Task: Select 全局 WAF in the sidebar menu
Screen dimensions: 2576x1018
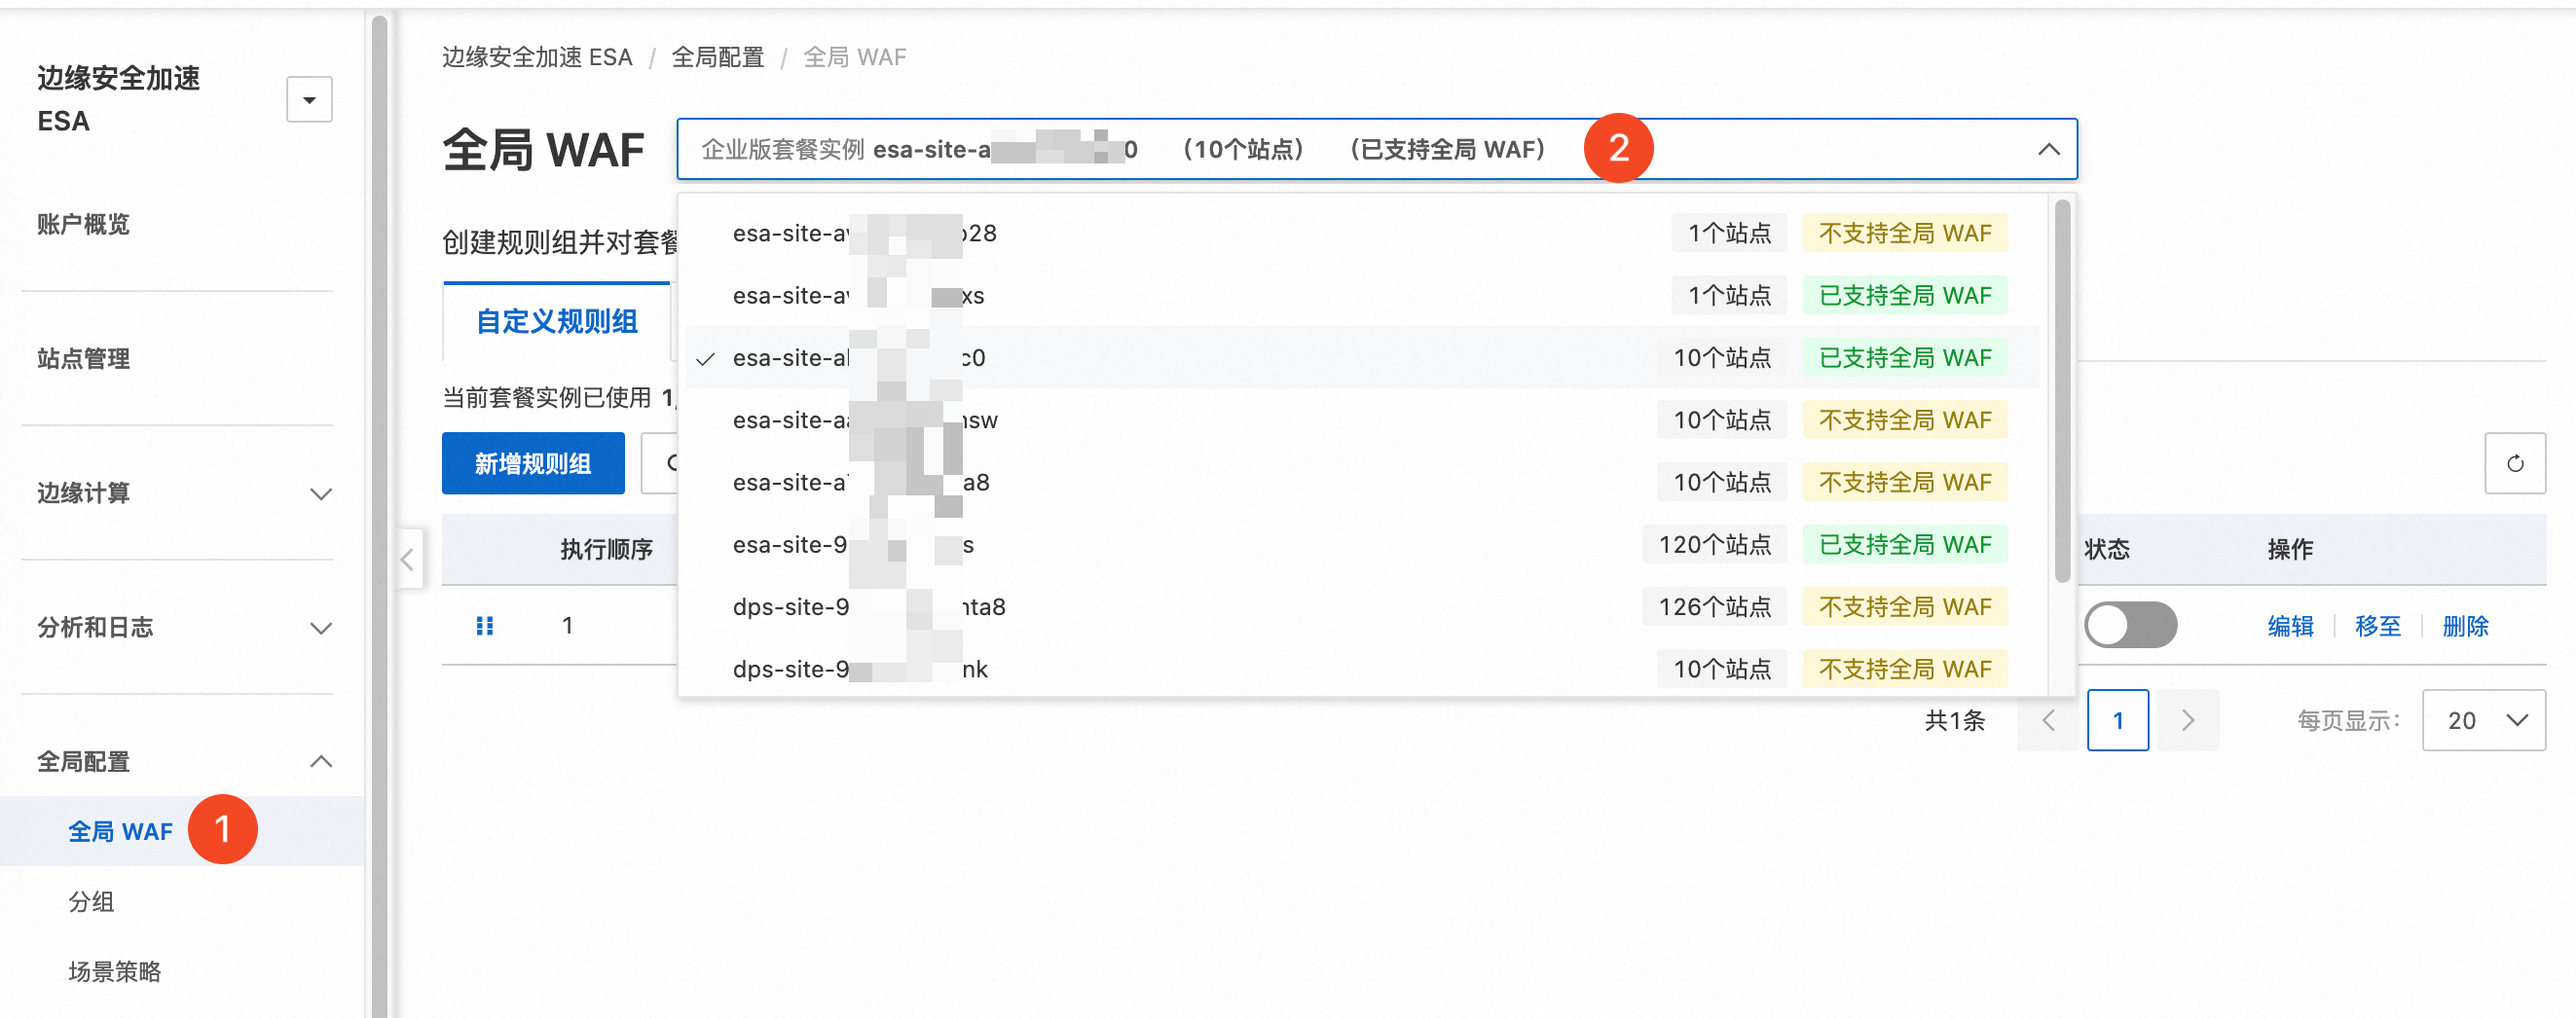Action: tap(120, 831)
